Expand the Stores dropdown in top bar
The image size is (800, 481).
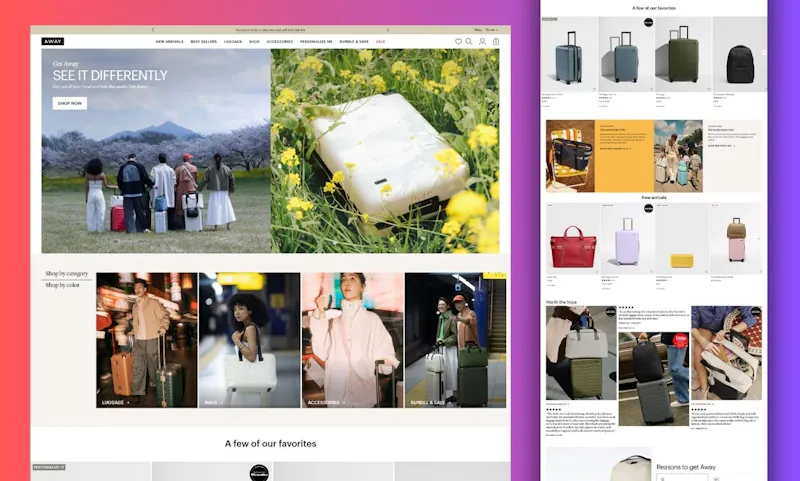pyautogui.click(x=491, y=30)
